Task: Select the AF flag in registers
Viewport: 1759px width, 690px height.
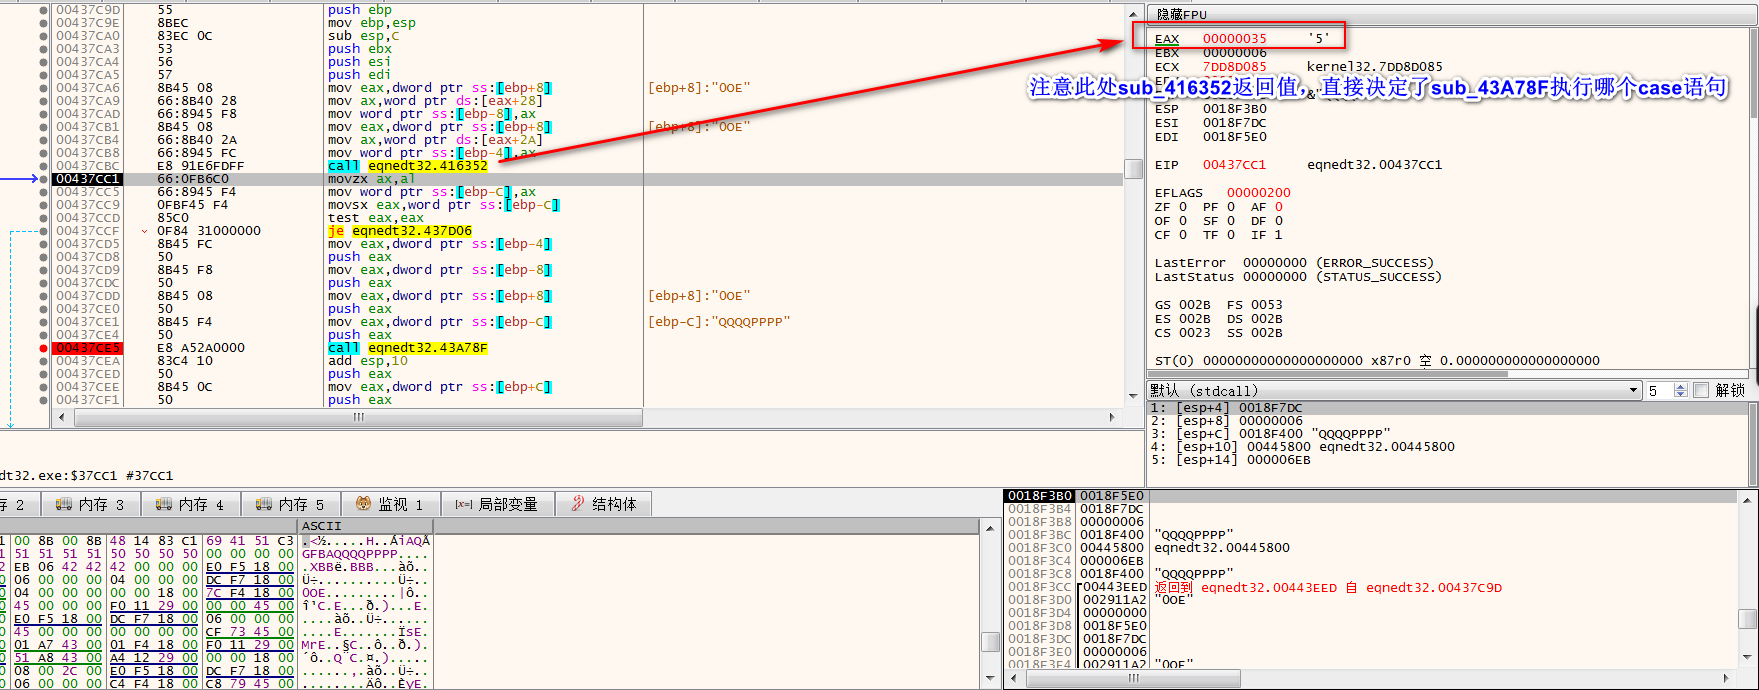Action: point(1267,207)
